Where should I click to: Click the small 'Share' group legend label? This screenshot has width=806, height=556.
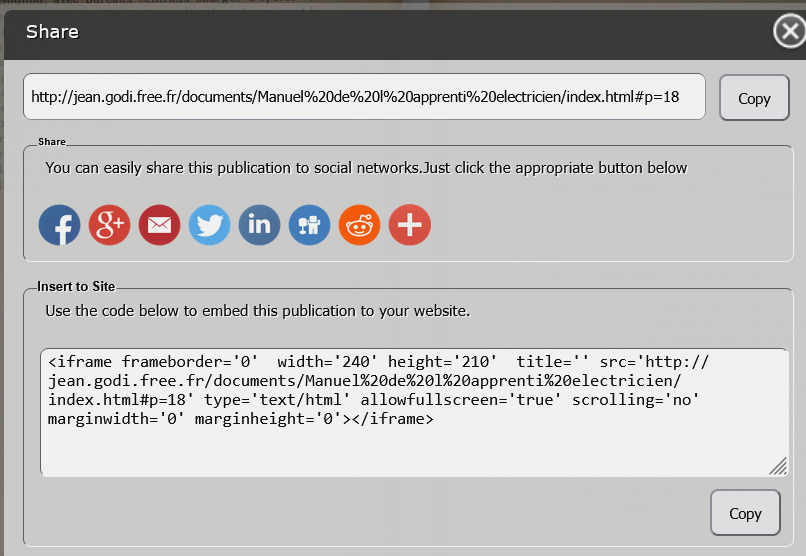pos(52,142)
